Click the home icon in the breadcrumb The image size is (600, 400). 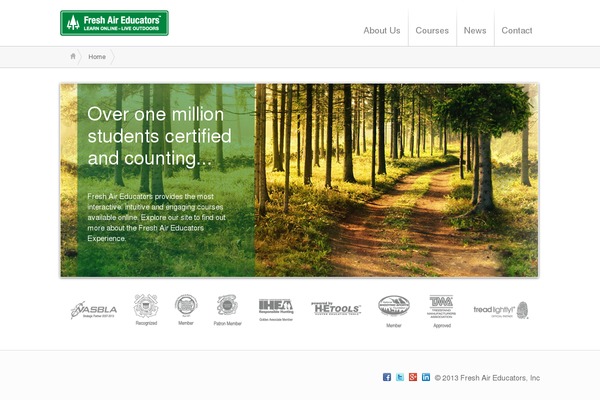[x=73, y=56]
